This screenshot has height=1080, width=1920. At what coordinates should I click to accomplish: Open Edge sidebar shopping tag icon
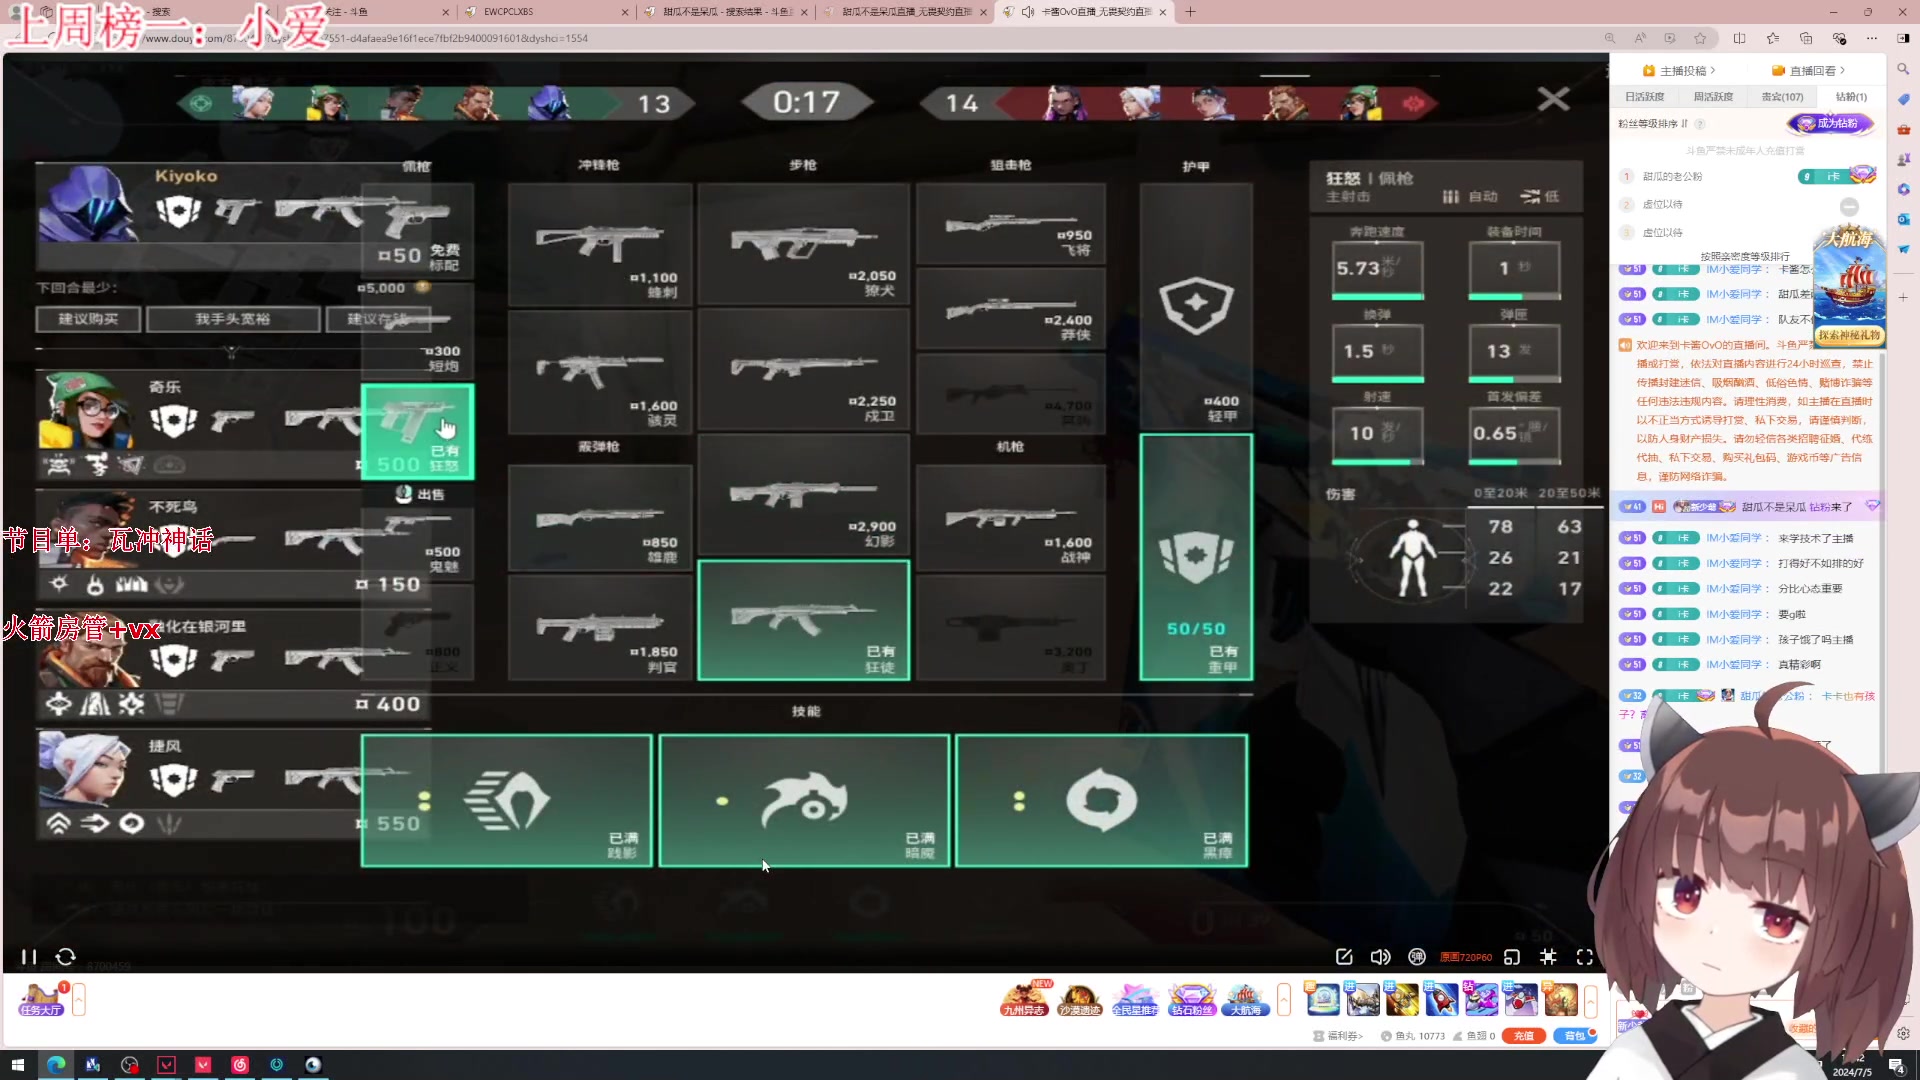[1903, 99]
